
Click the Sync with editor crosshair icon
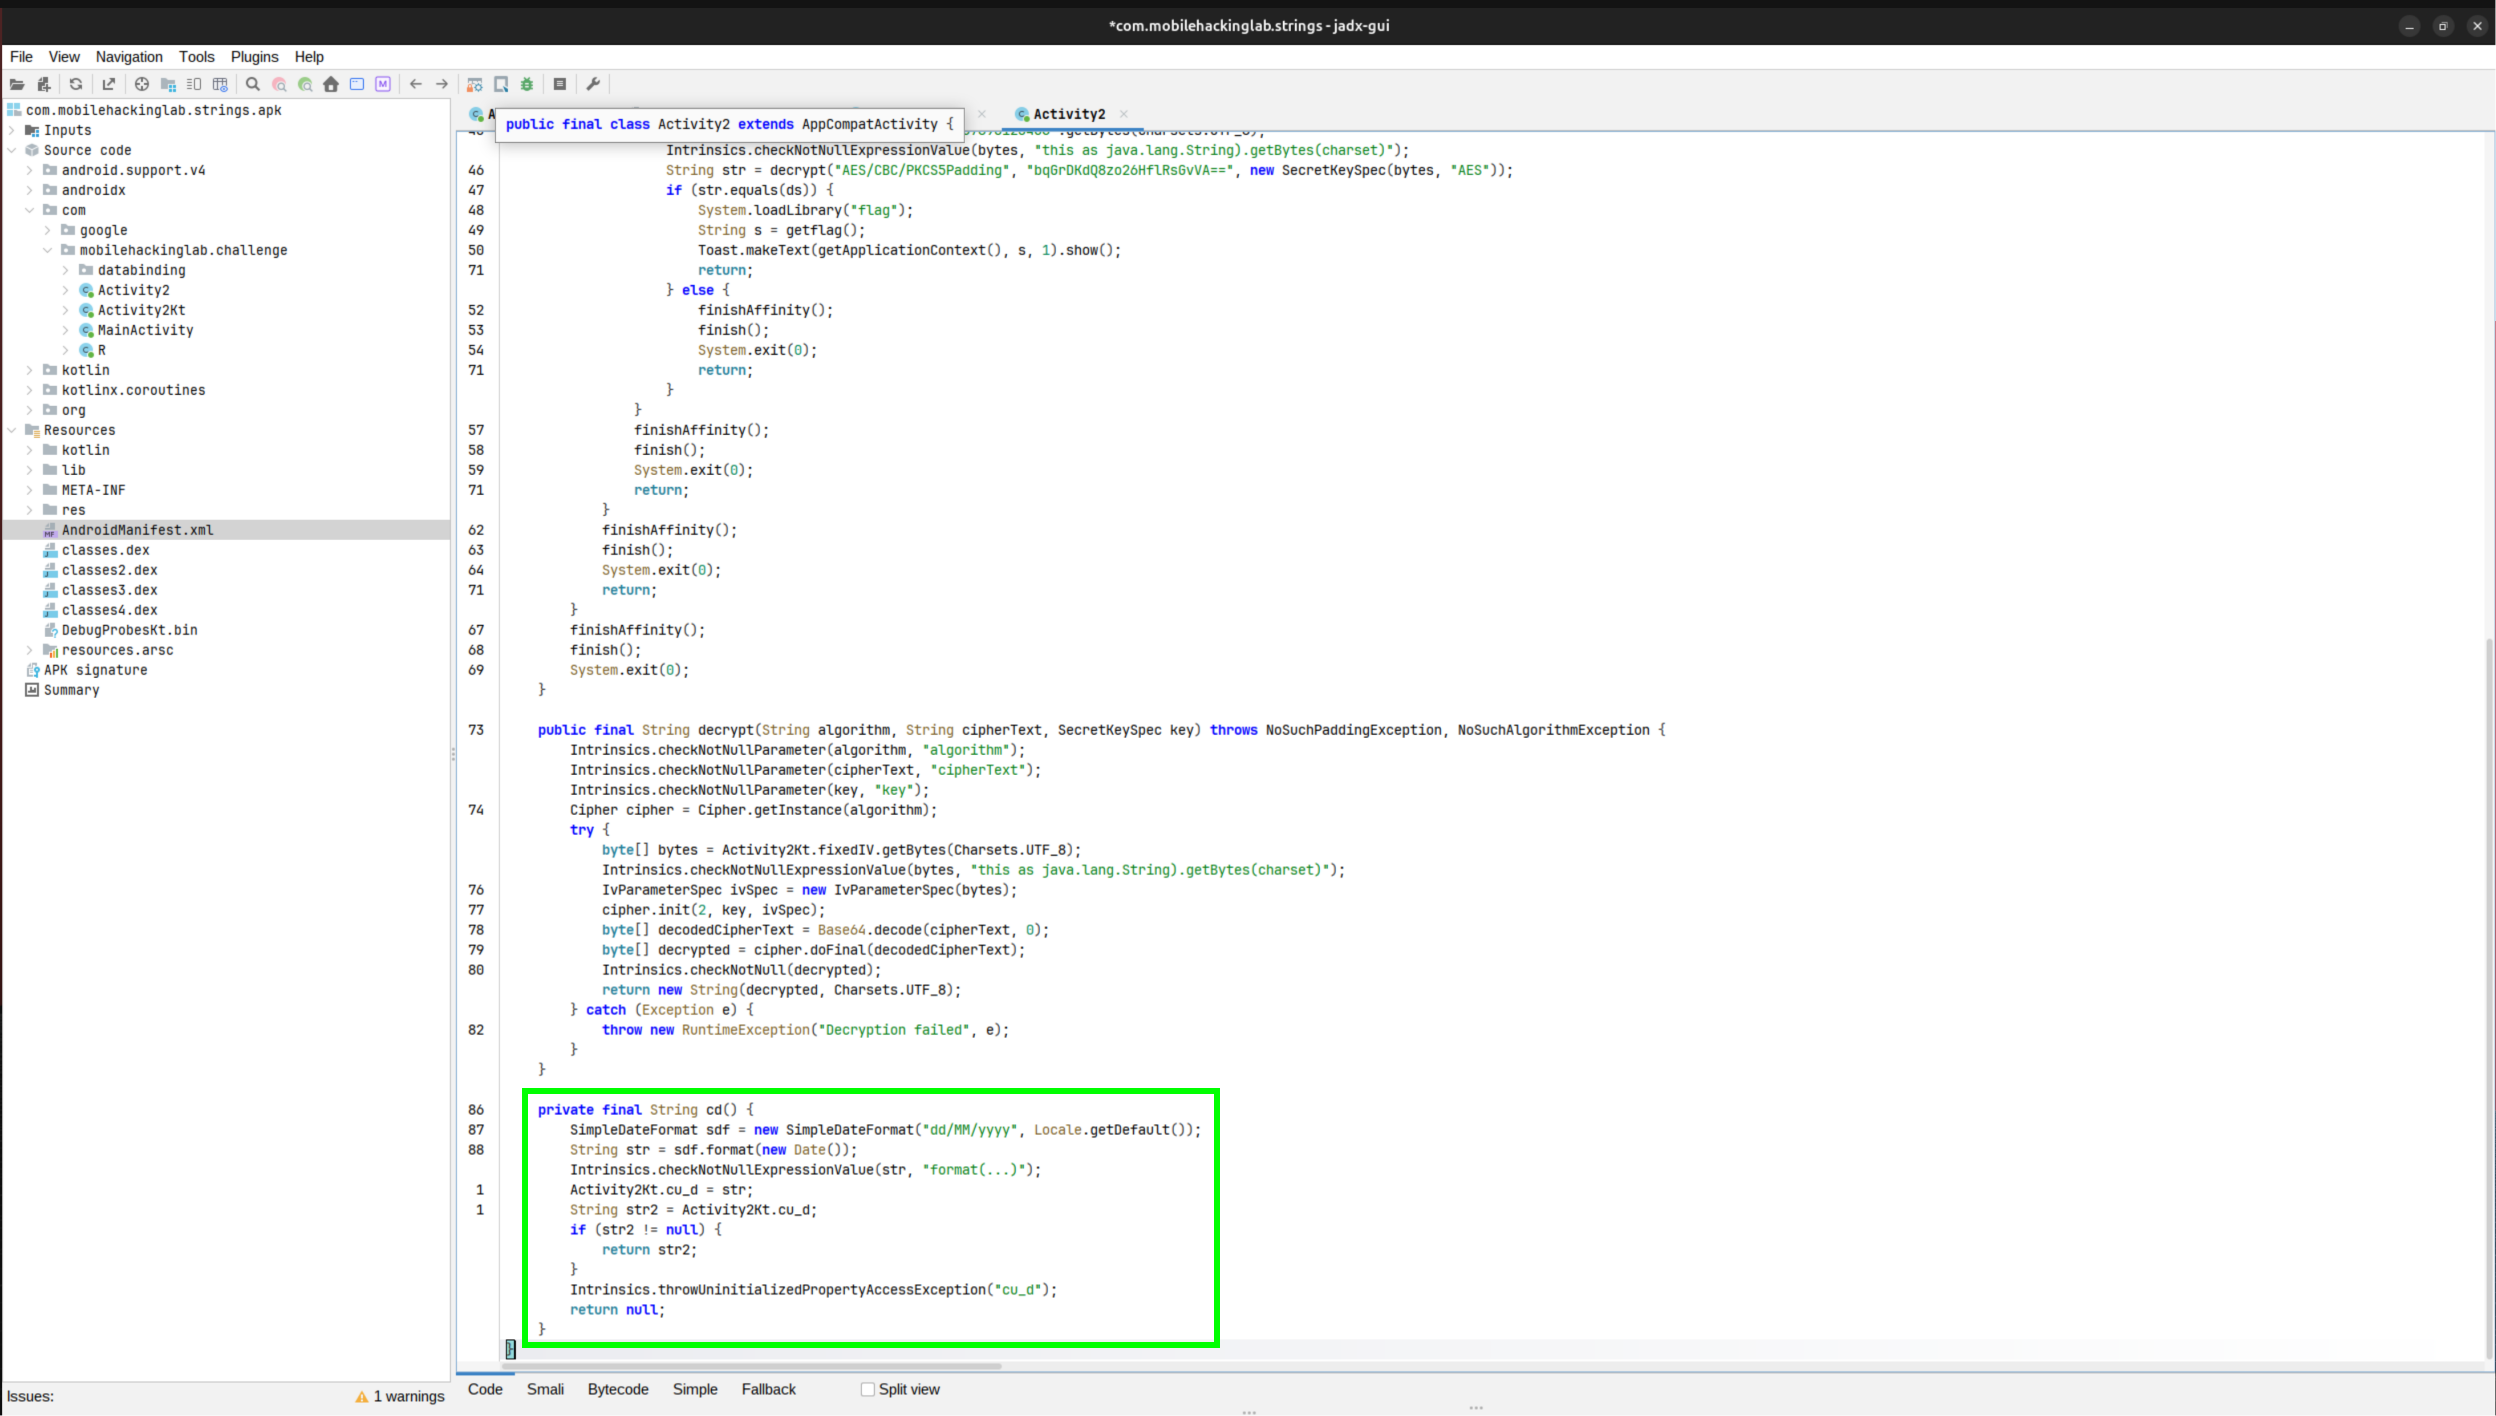tap(142, 85)
